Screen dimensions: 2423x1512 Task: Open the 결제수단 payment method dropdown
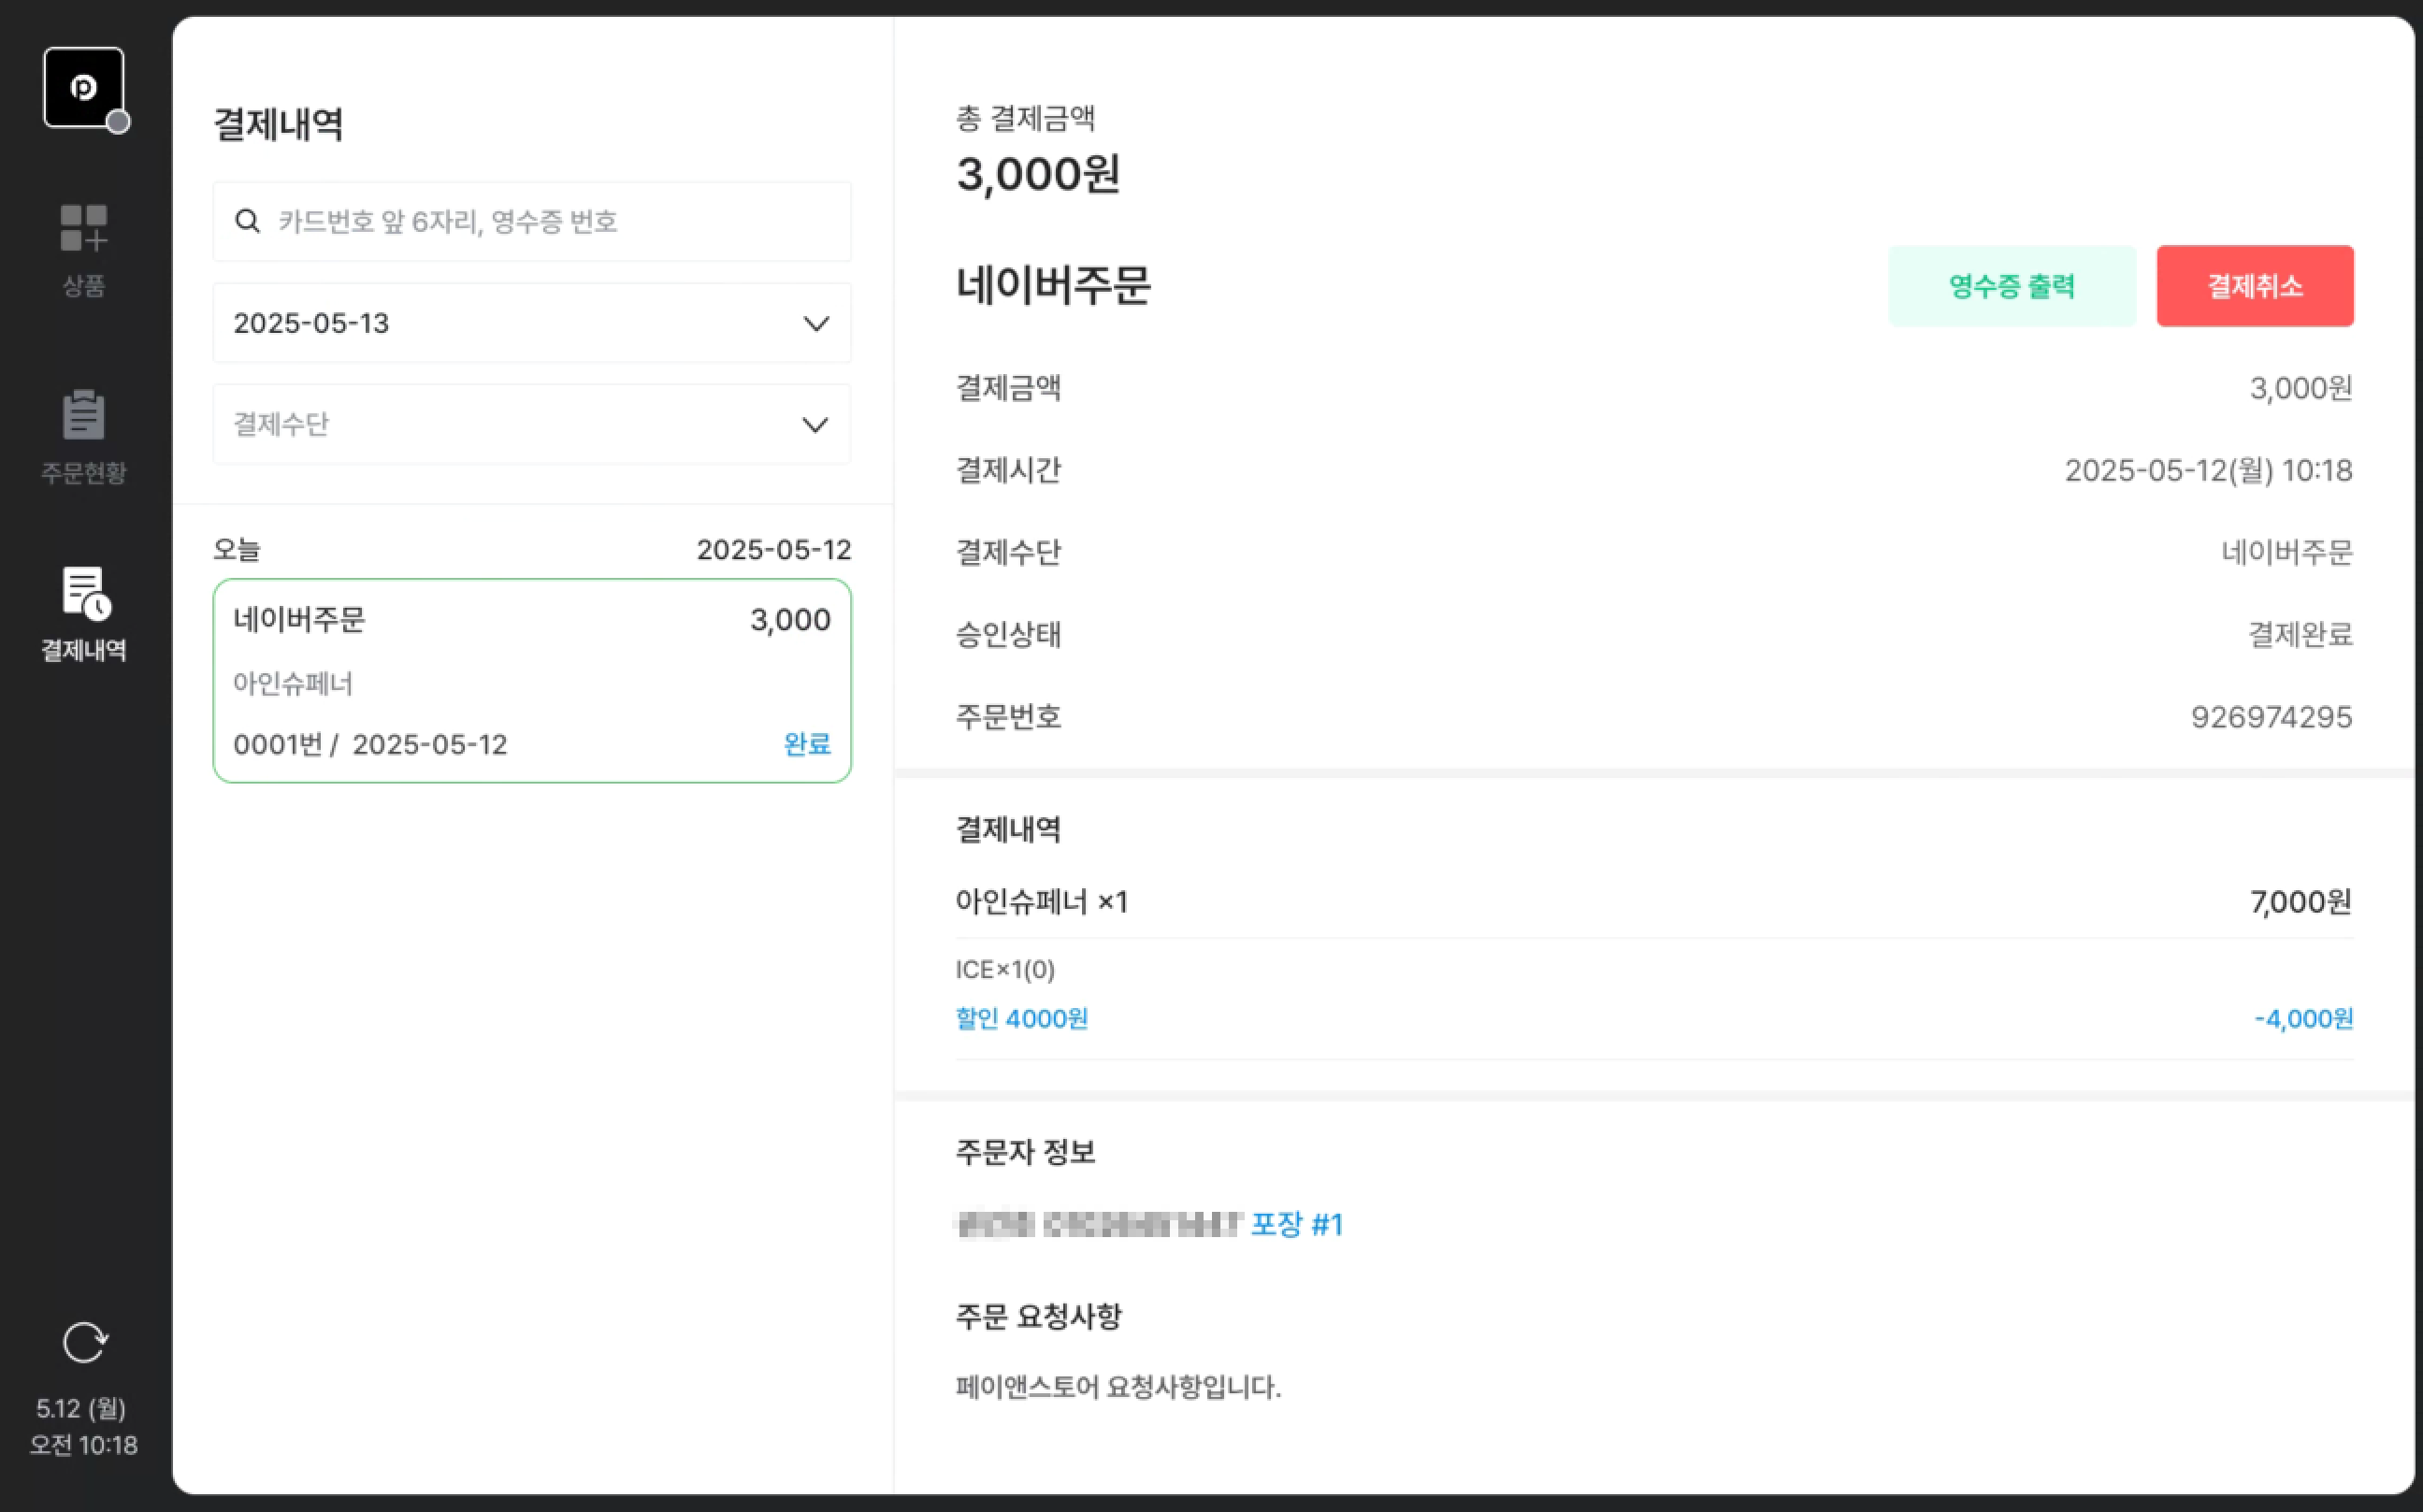(532, 424)
